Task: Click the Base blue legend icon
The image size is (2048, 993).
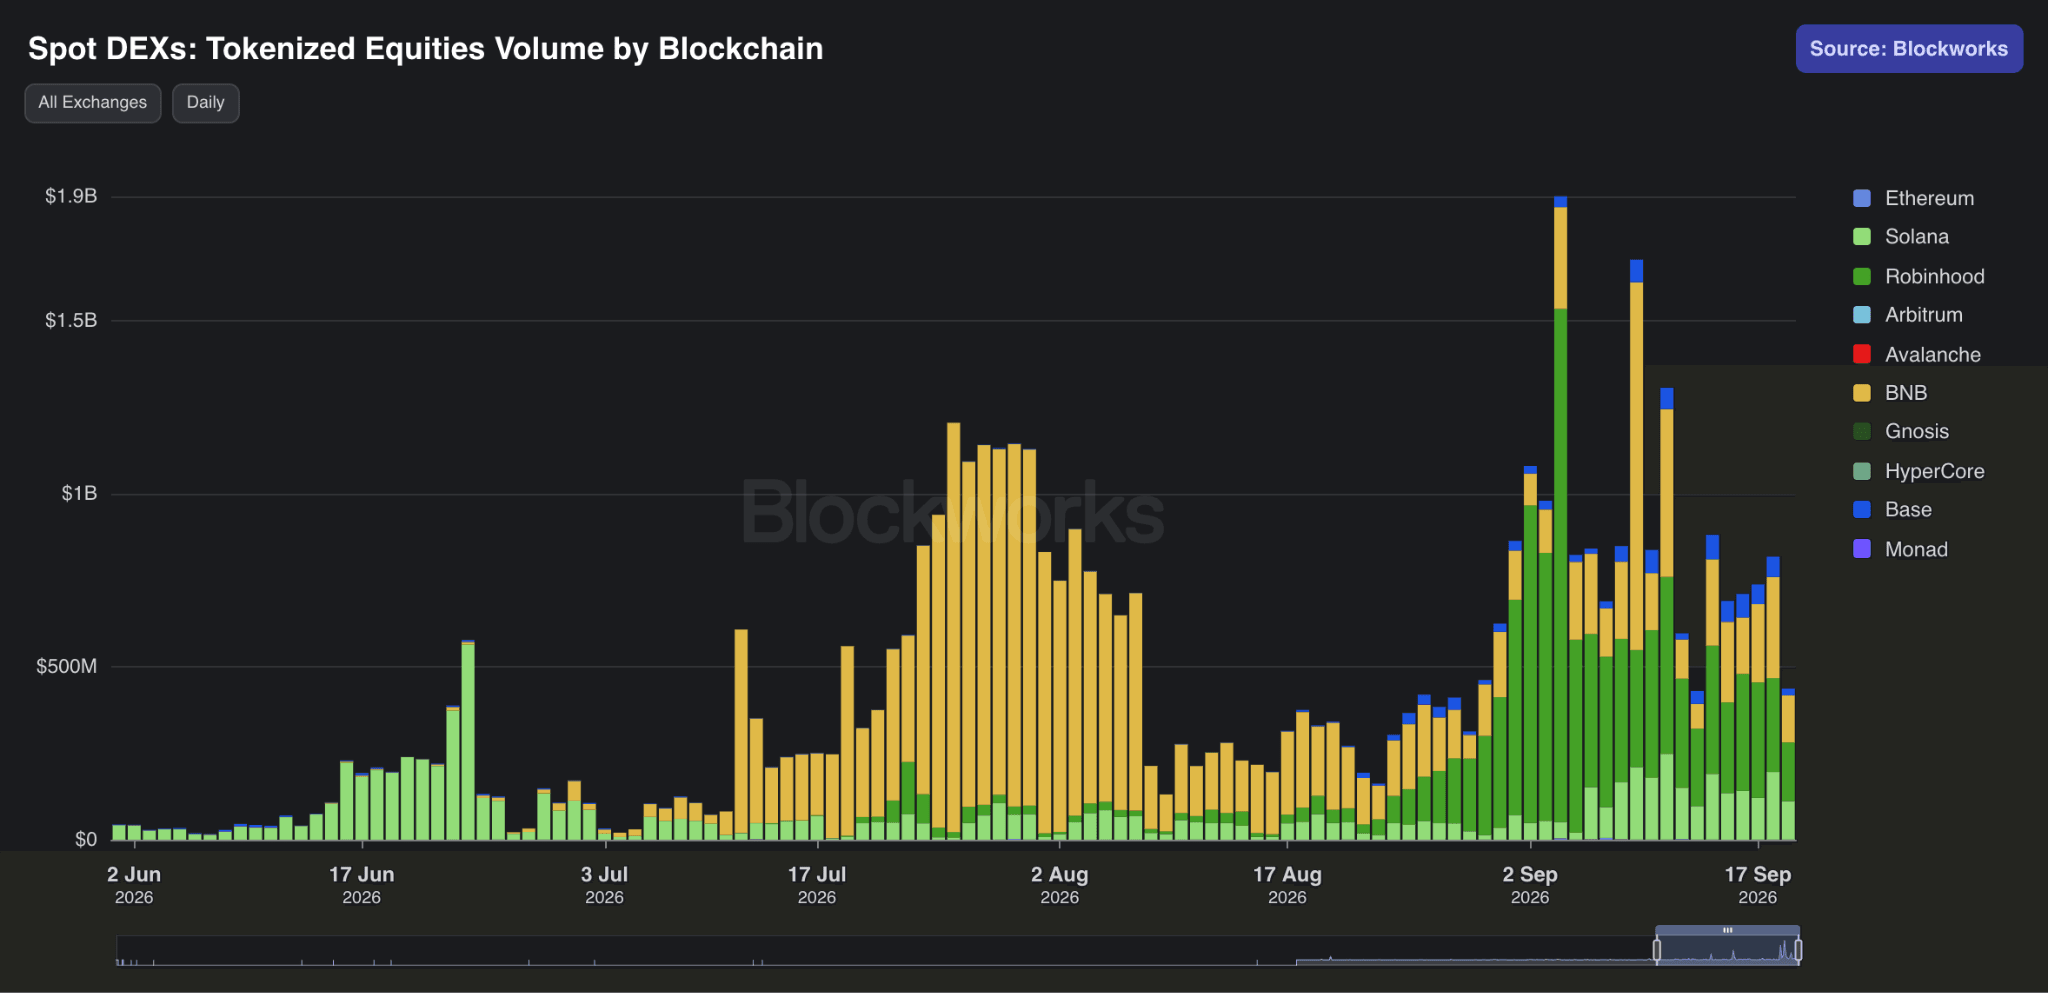Action: [1862, 510]
